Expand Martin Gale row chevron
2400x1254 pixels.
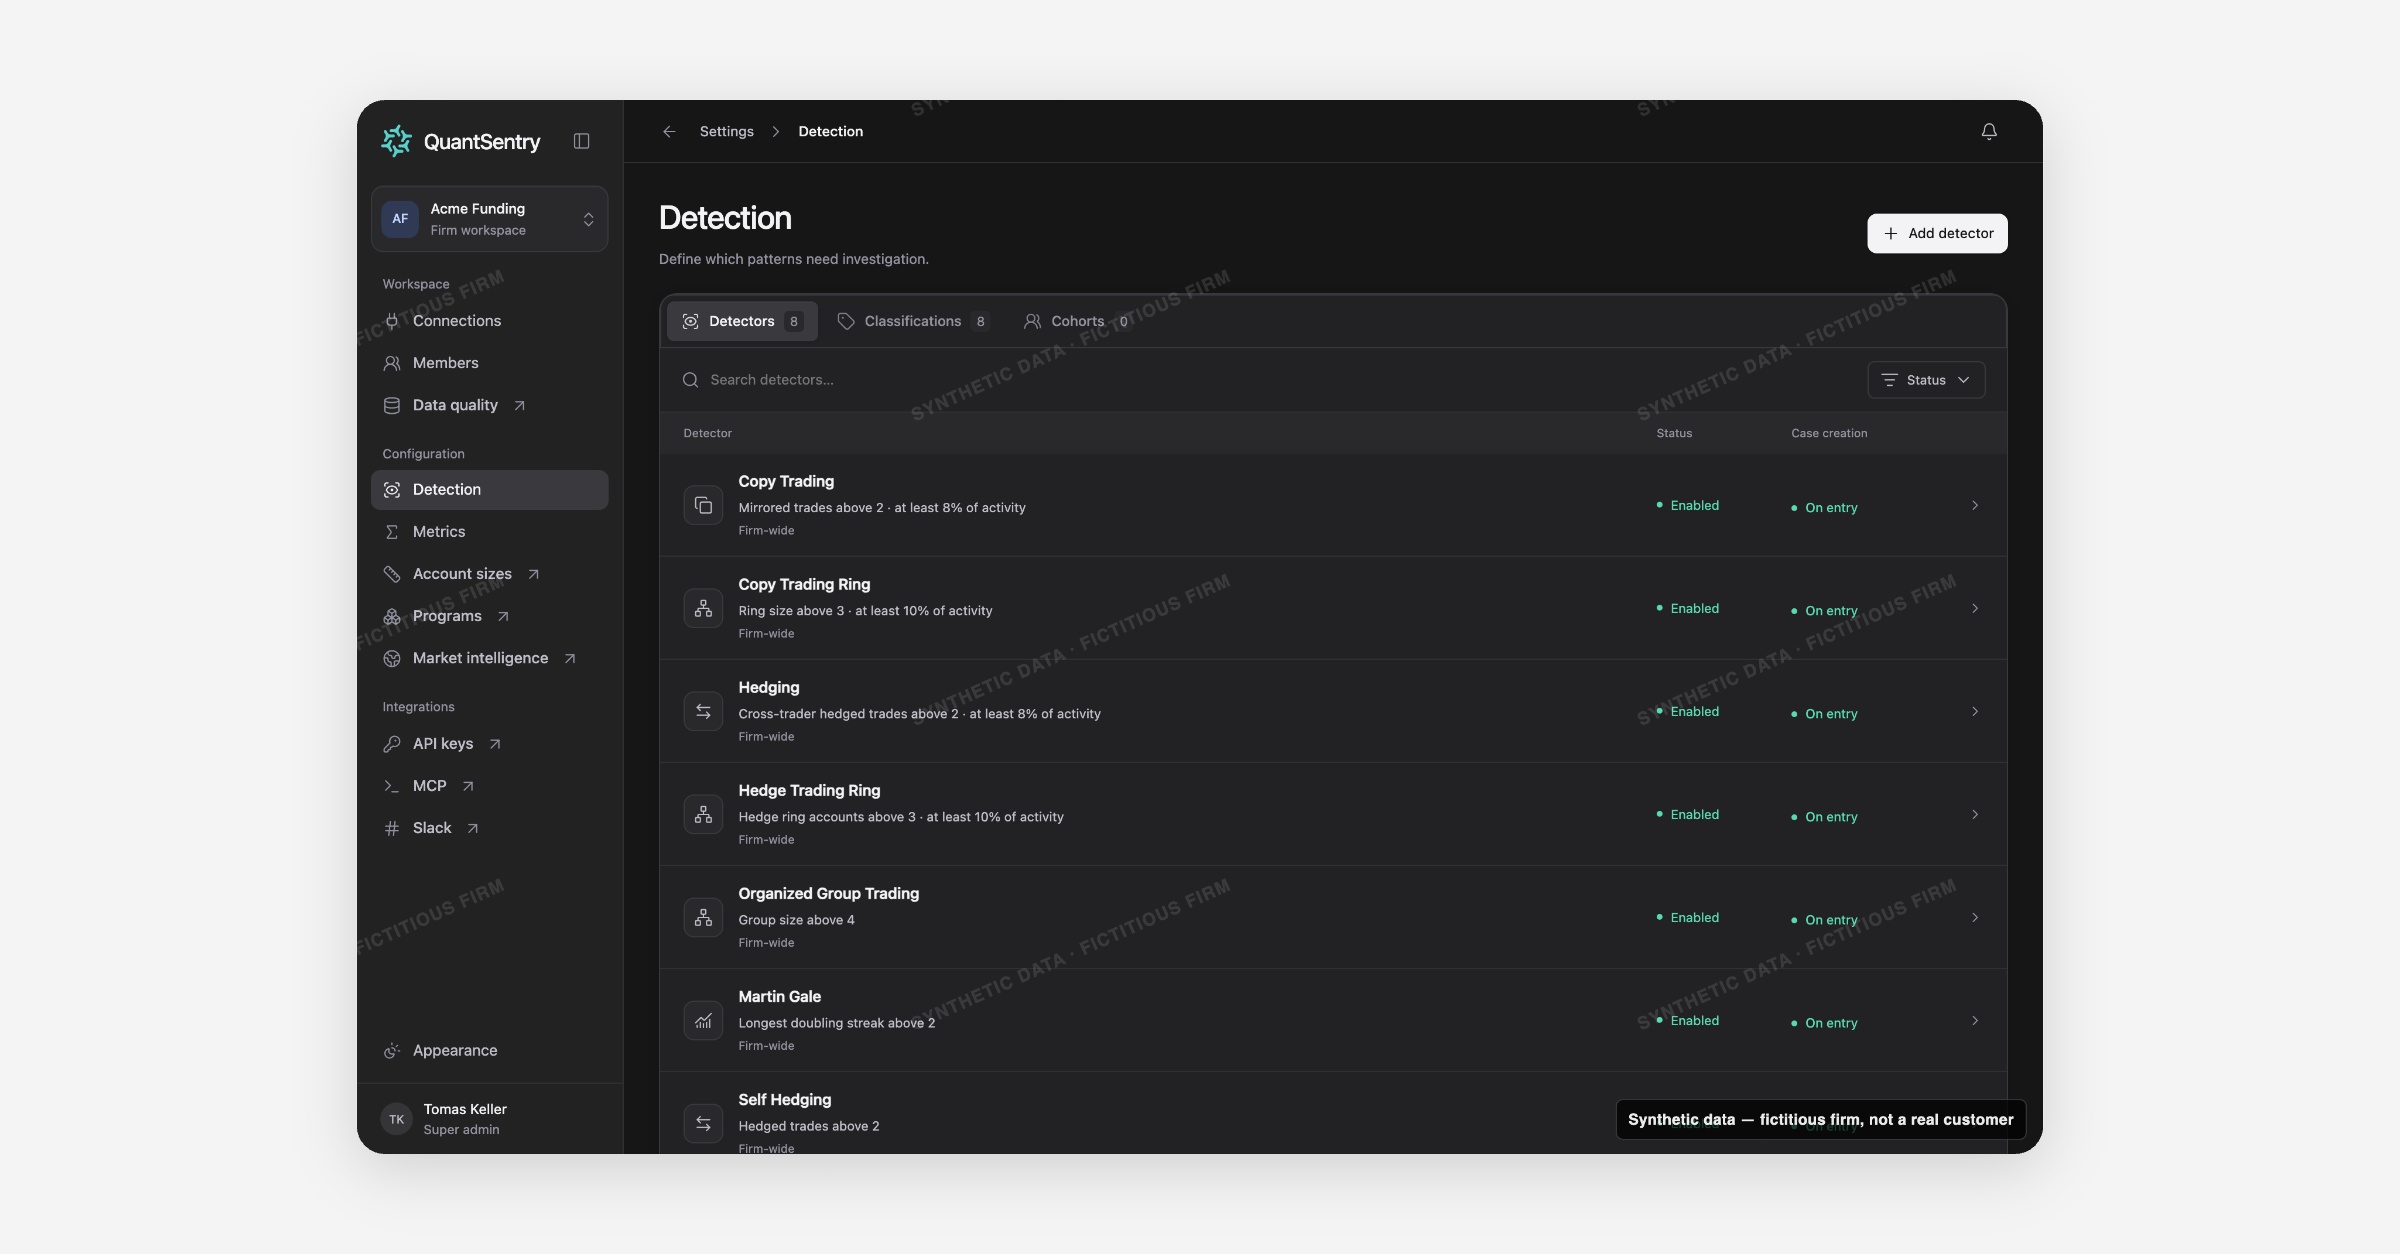point(1975,1020)
